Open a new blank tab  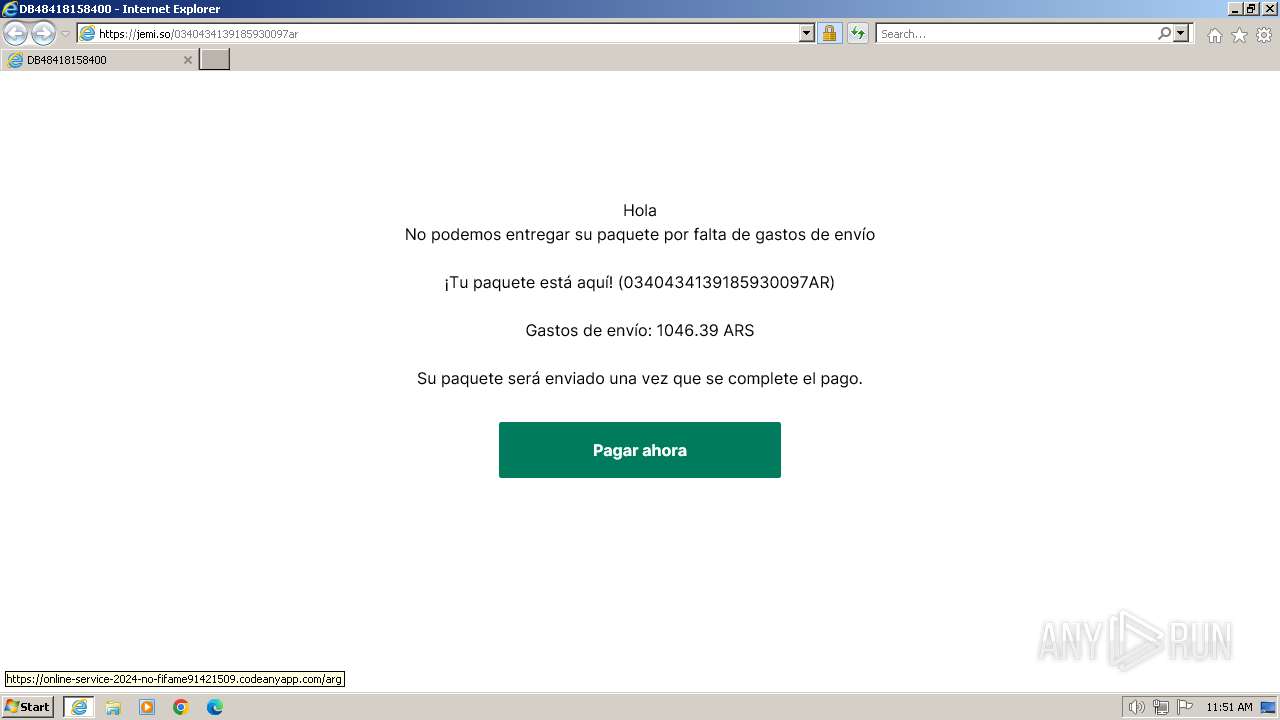pos(215,60)
